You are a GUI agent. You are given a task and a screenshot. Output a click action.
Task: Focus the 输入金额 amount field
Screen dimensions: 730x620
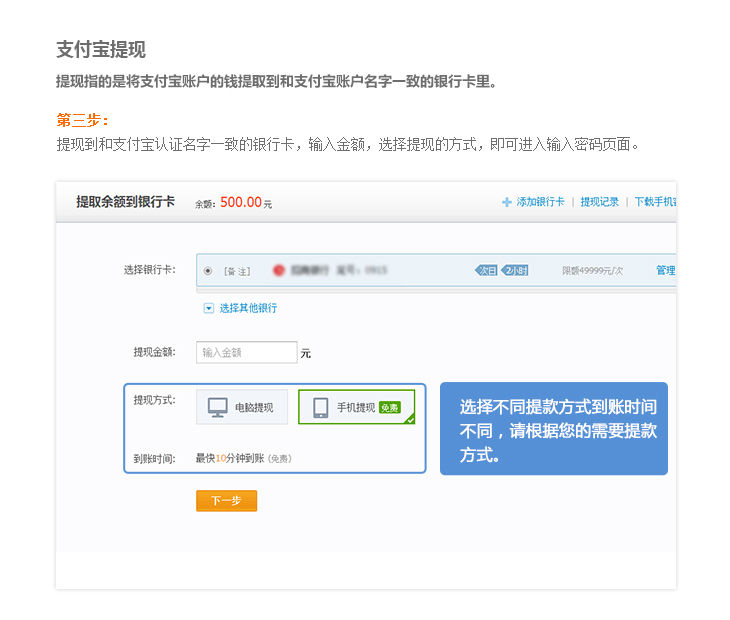[247, 352]
